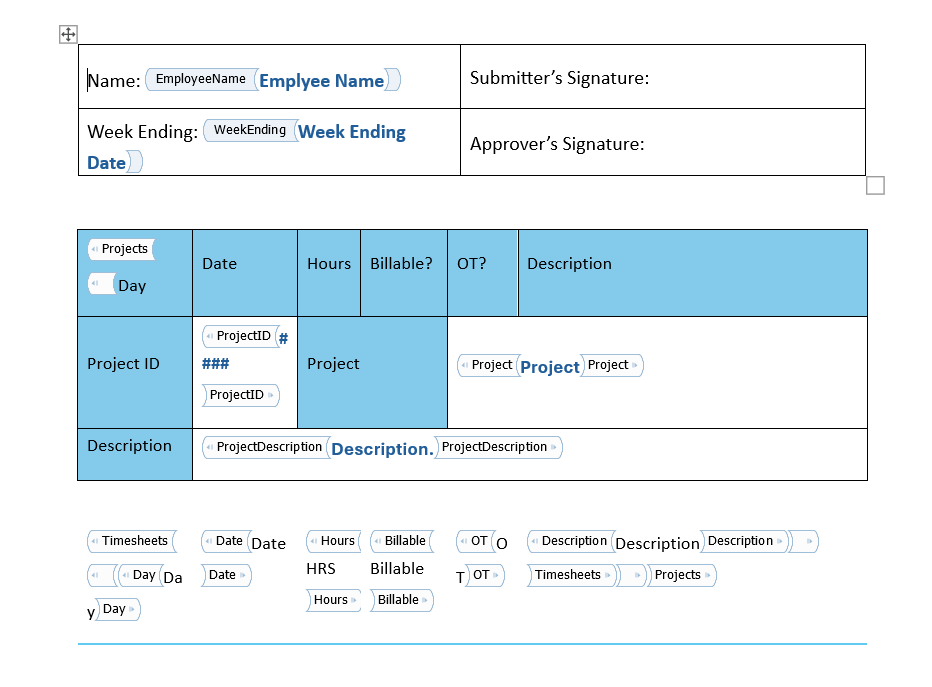Viewport: 932px width, 687px height.
Task: Click the Approver's Signature cell
Action: click(x=663, y=142)
